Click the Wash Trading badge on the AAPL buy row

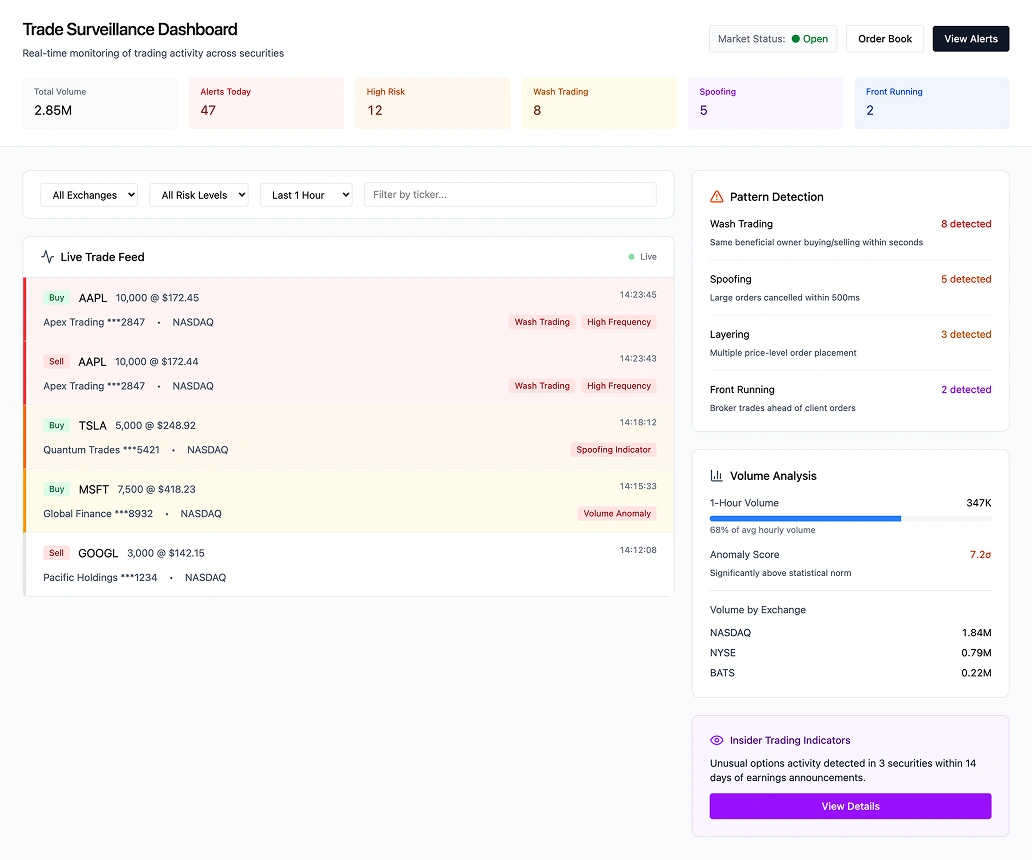tap(542, 322)
